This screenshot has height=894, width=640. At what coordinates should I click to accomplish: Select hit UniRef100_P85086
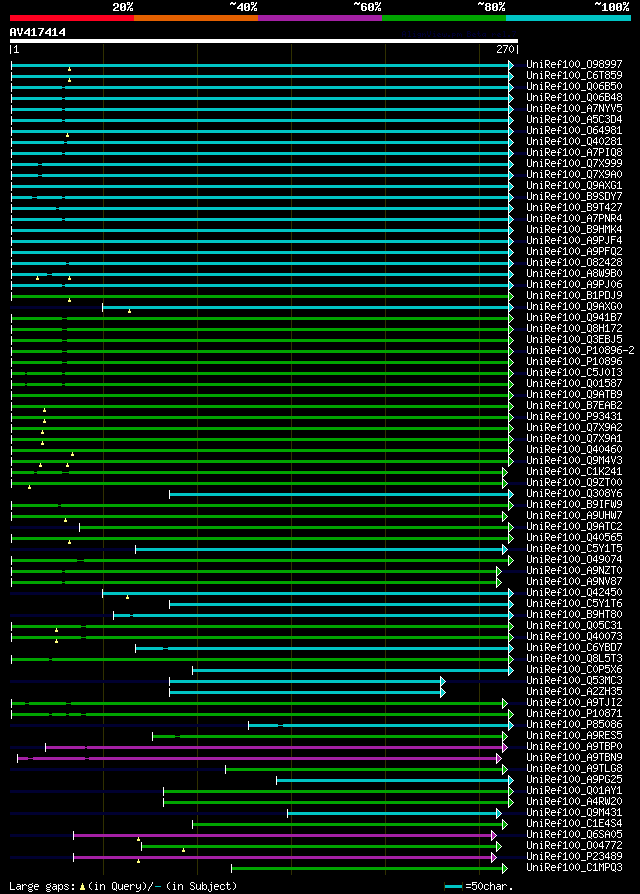(574, 724)
